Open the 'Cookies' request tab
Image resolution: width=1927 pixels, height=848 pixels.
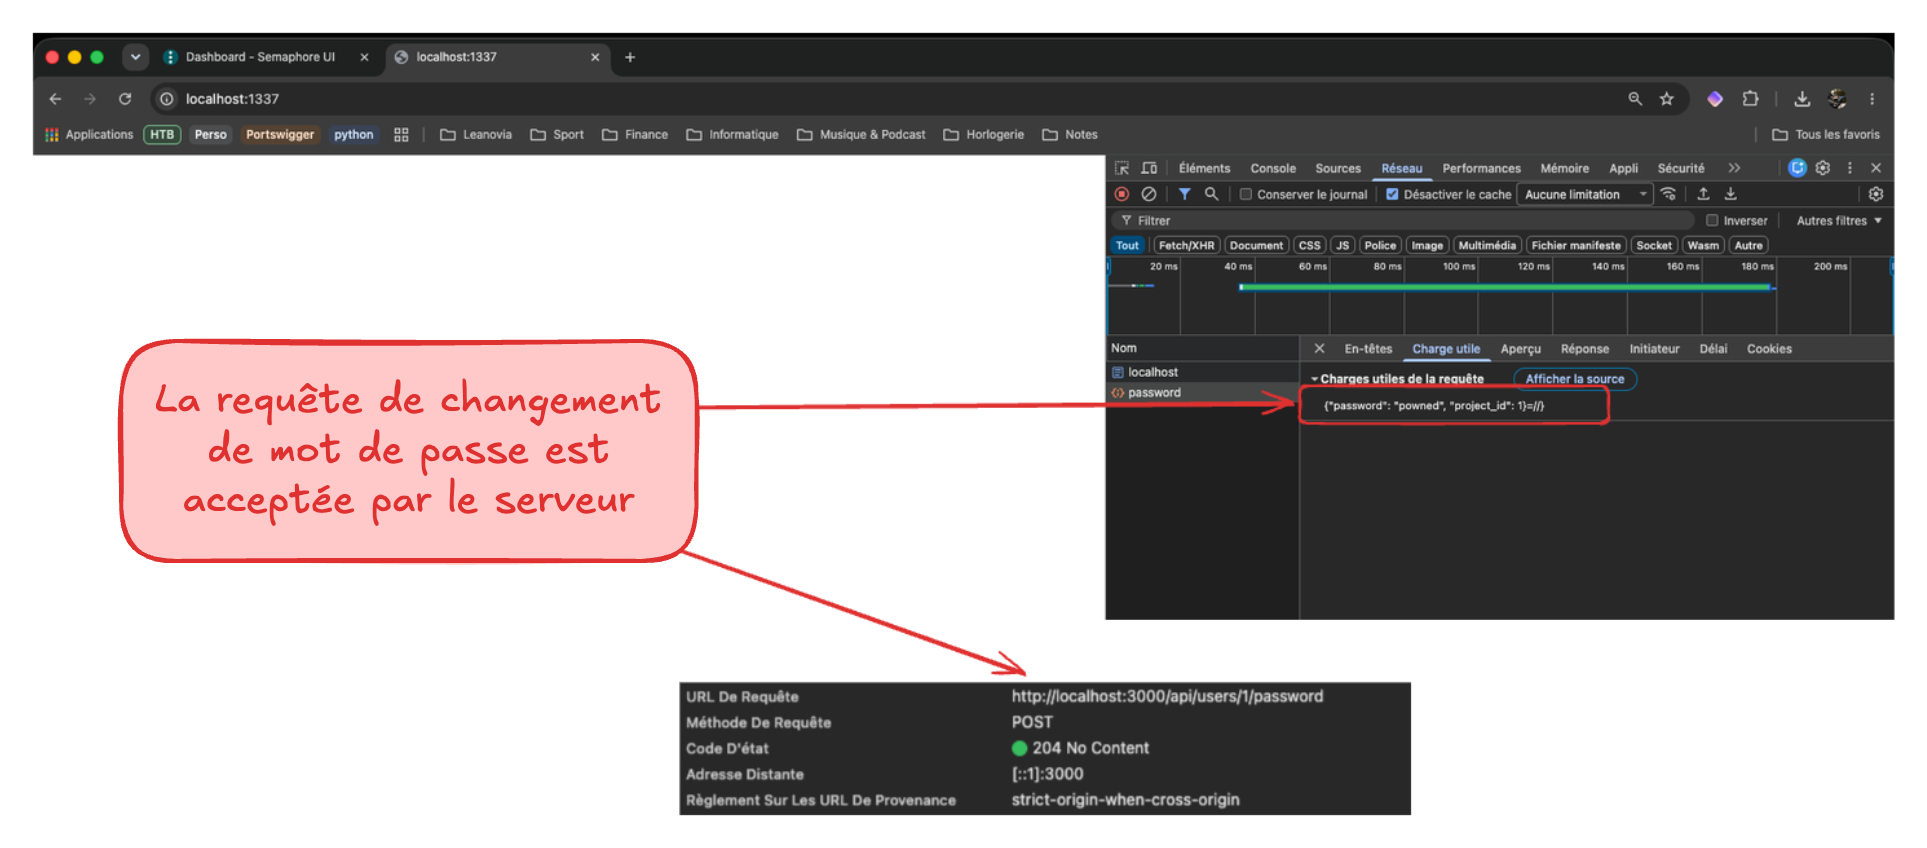[1769, 349]
